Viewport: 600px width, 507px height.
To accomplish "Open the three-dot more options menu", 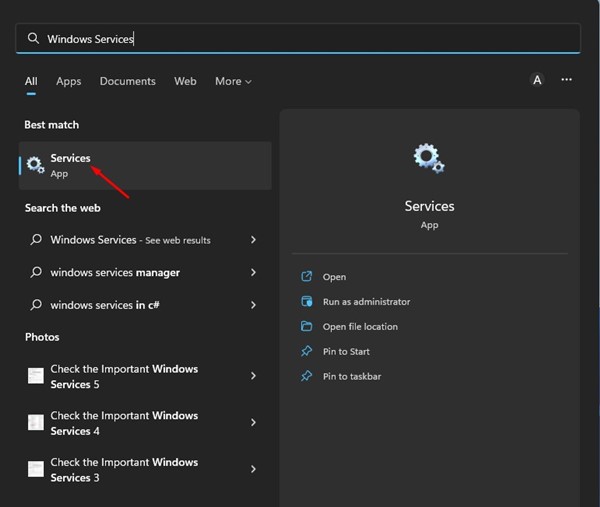I will (x=567, y=80).
